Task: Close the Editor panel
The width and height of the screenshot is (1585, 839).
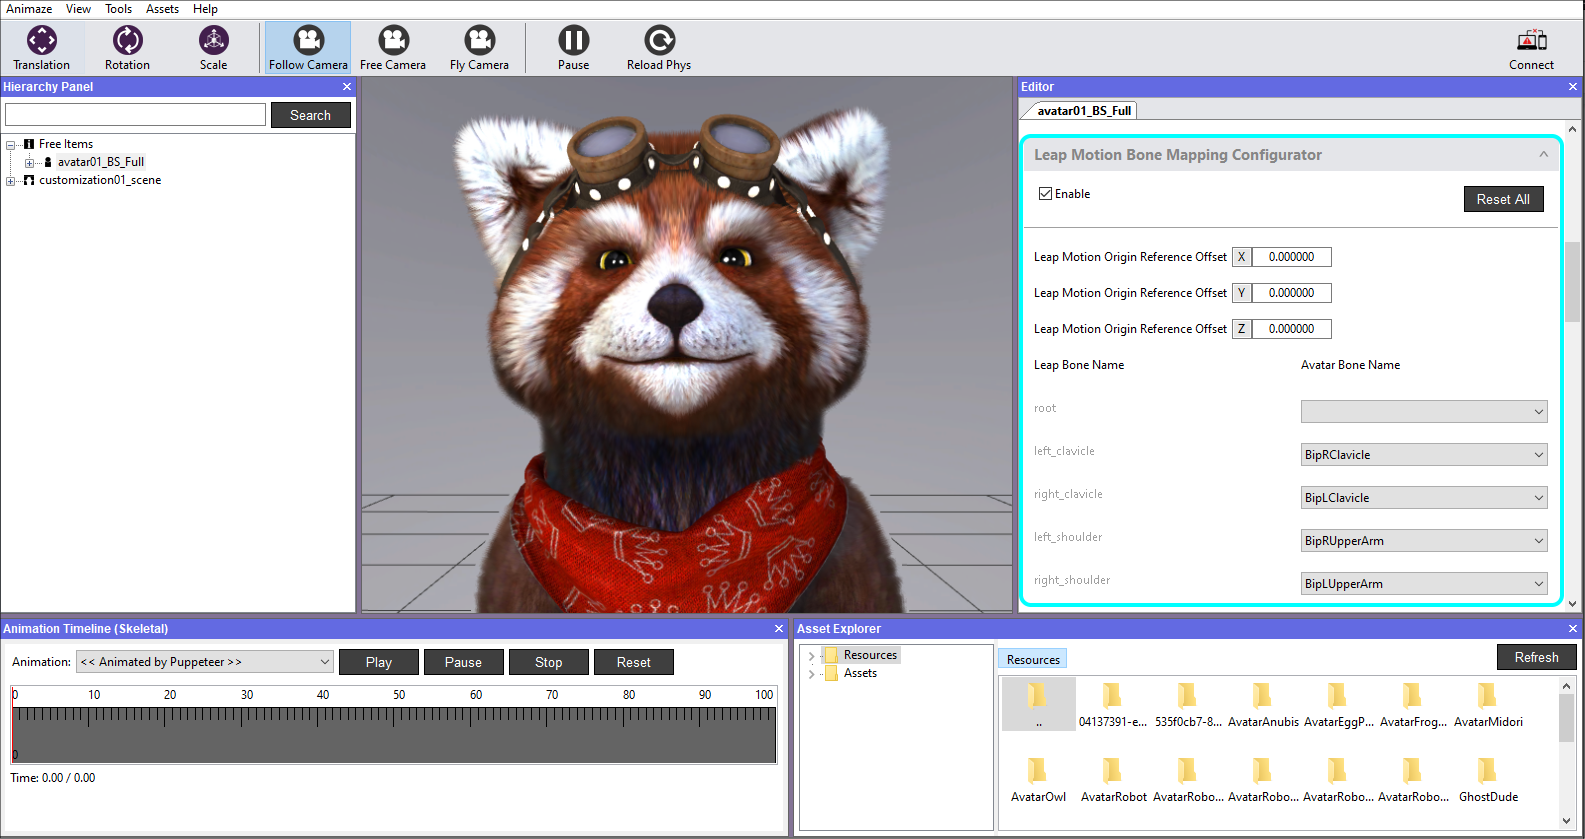Action: point(1573,87)
